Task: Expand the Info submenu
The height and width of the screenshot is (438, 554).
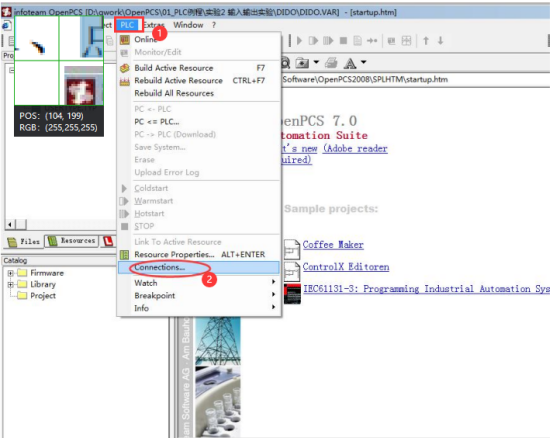Action: coord(199,308)
